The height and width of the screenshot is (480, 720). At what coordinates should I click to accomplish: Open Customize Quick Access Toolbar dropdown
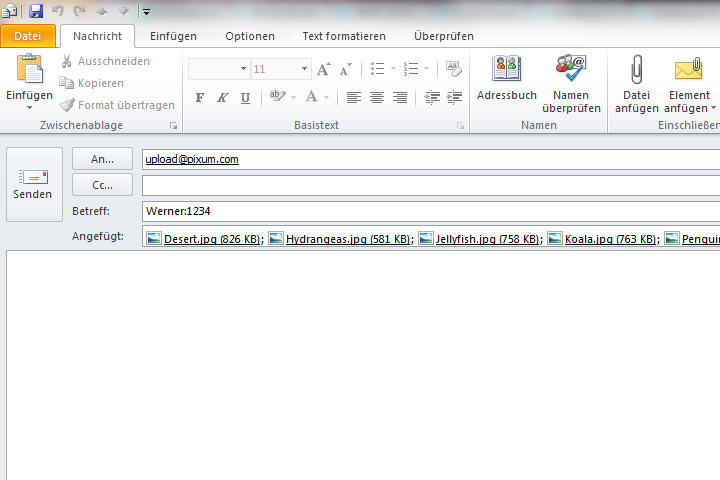pos(146,11)
